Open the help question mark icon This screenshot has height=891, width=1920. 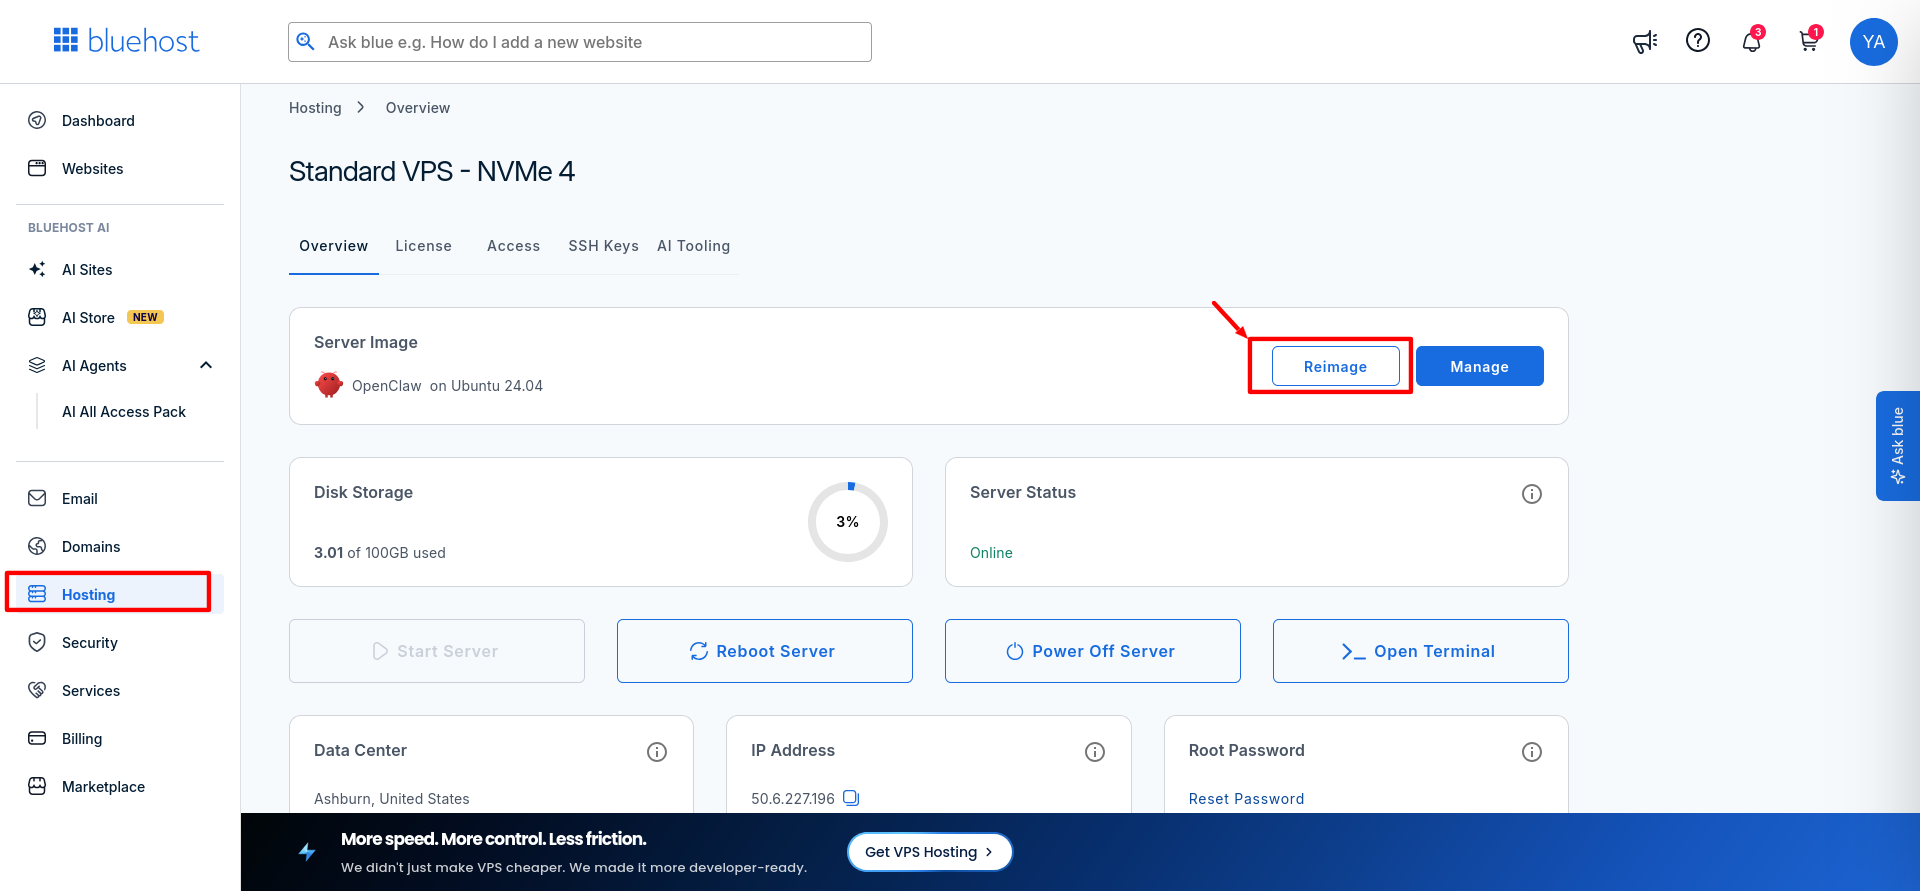1698,40
